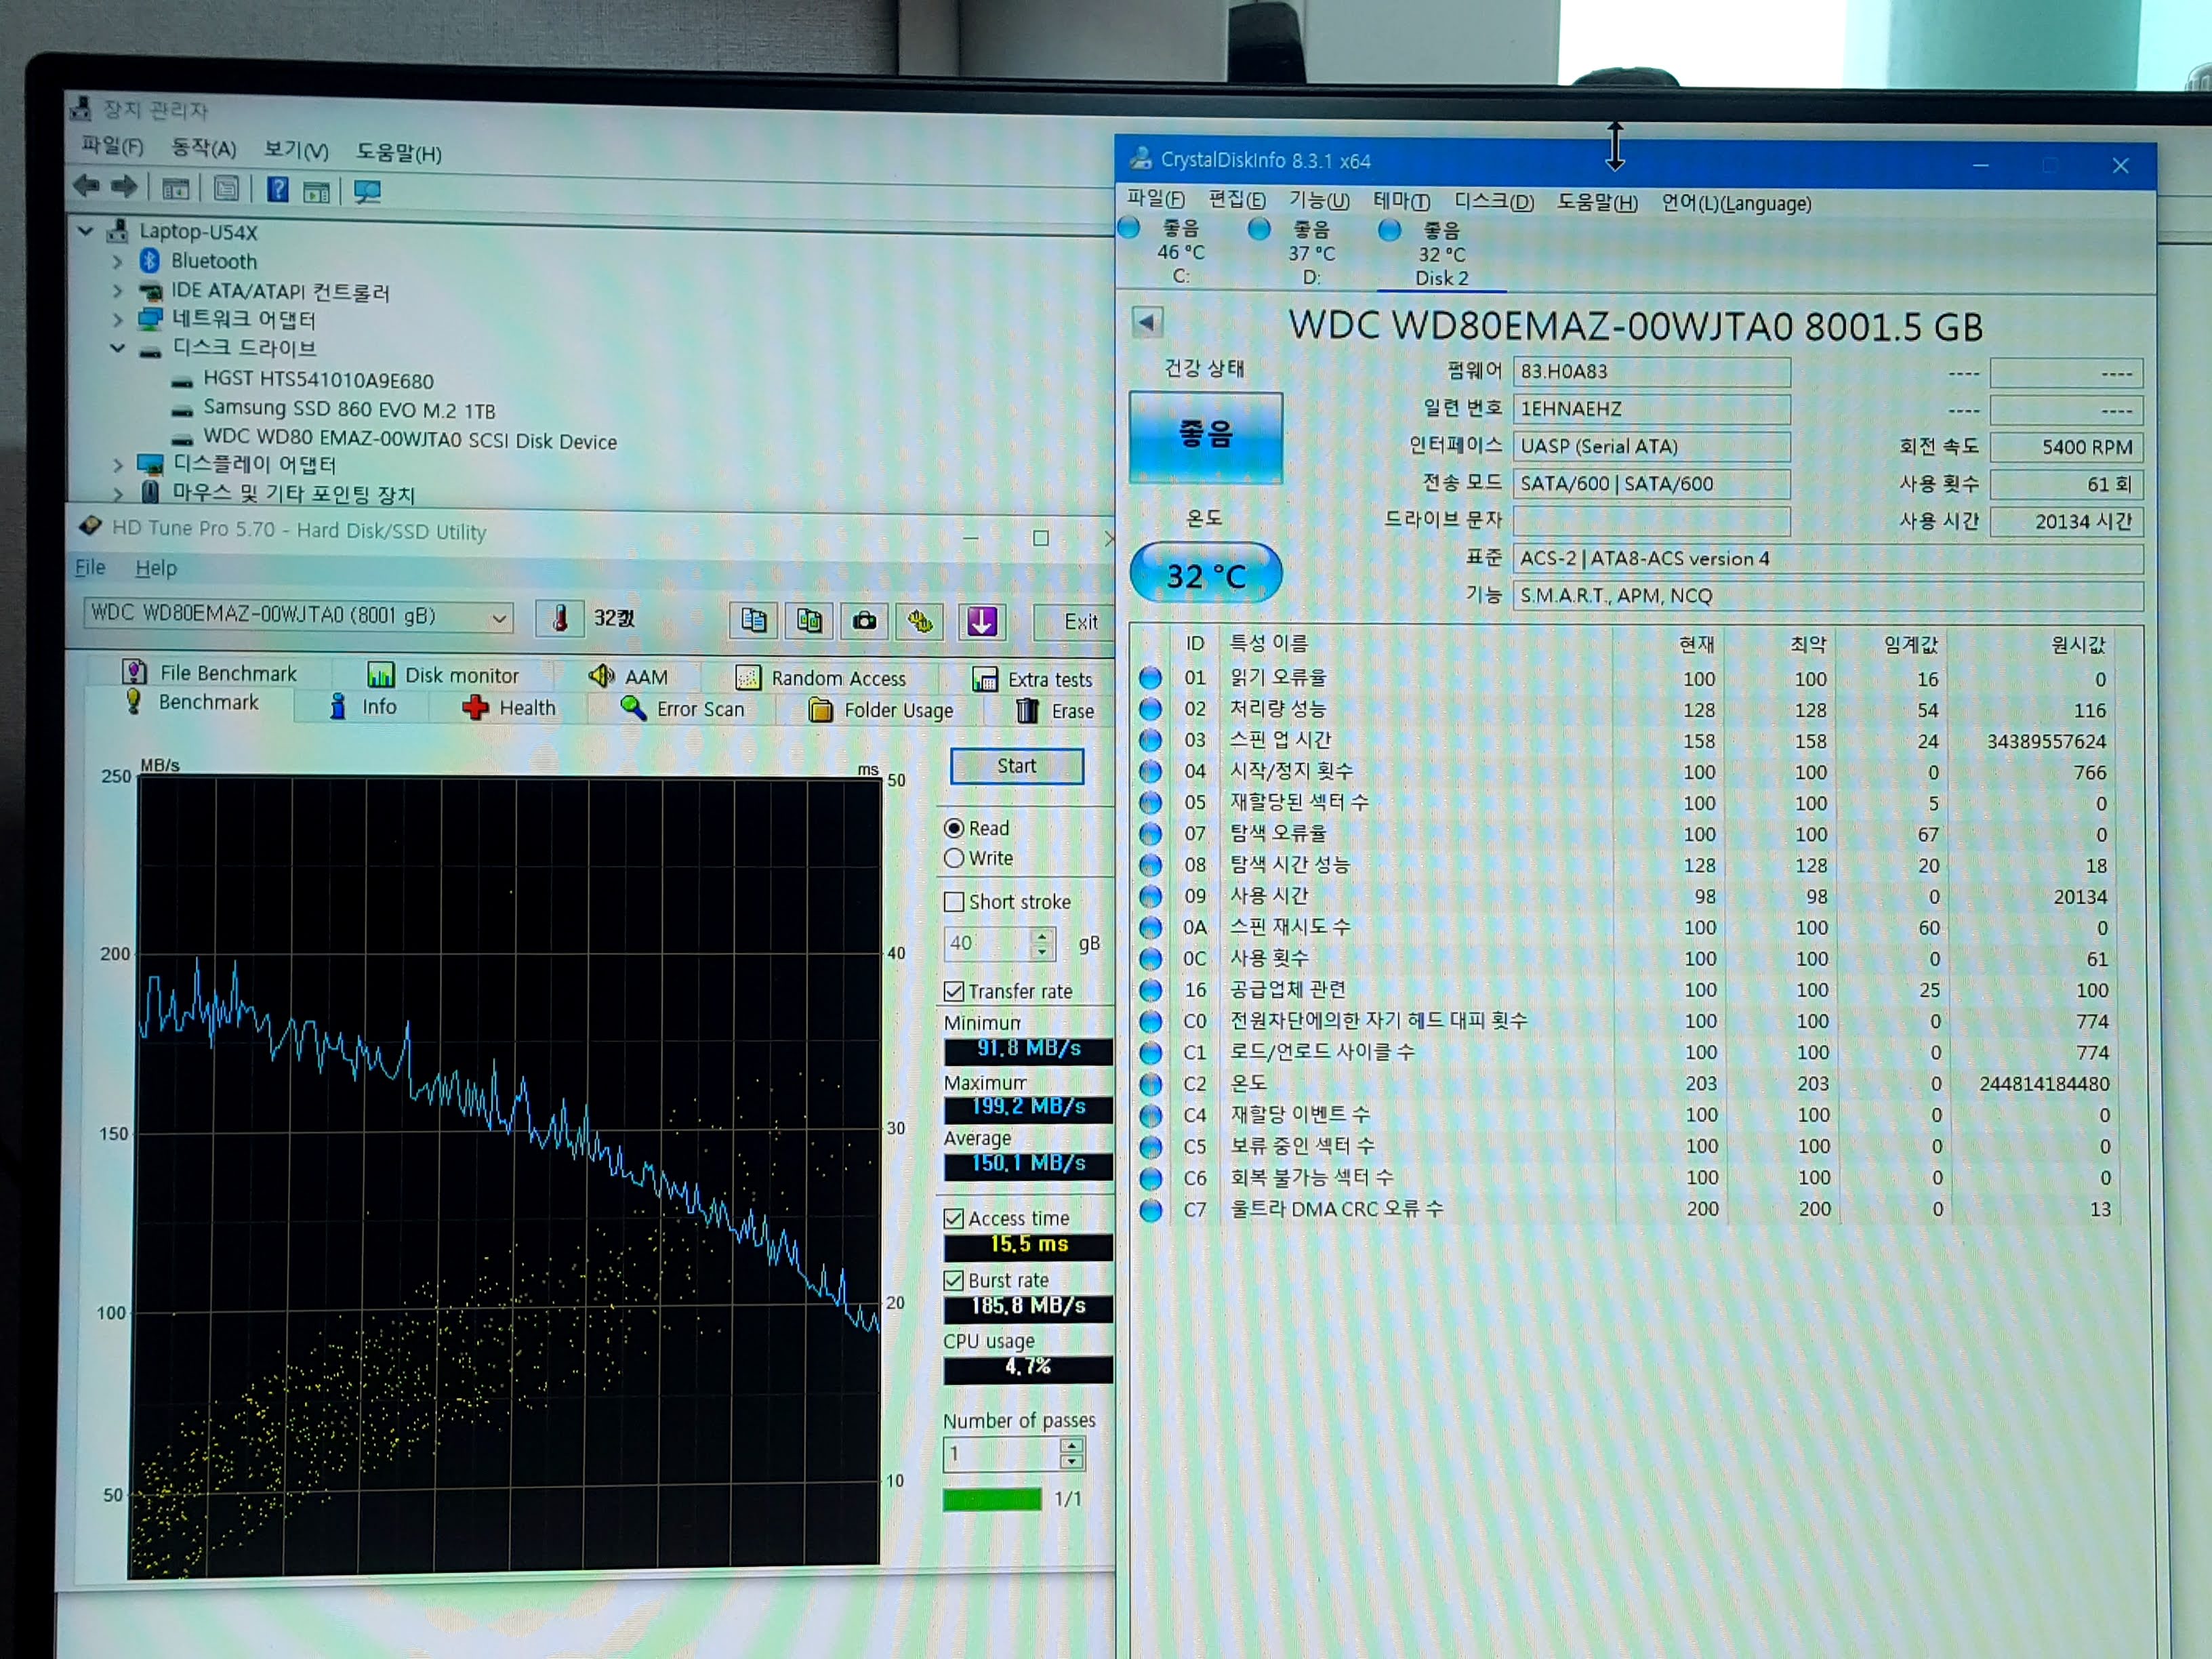Expand mouse and pointing devices node
Screen dimensions: 2212x1659
tap(117, 494)
